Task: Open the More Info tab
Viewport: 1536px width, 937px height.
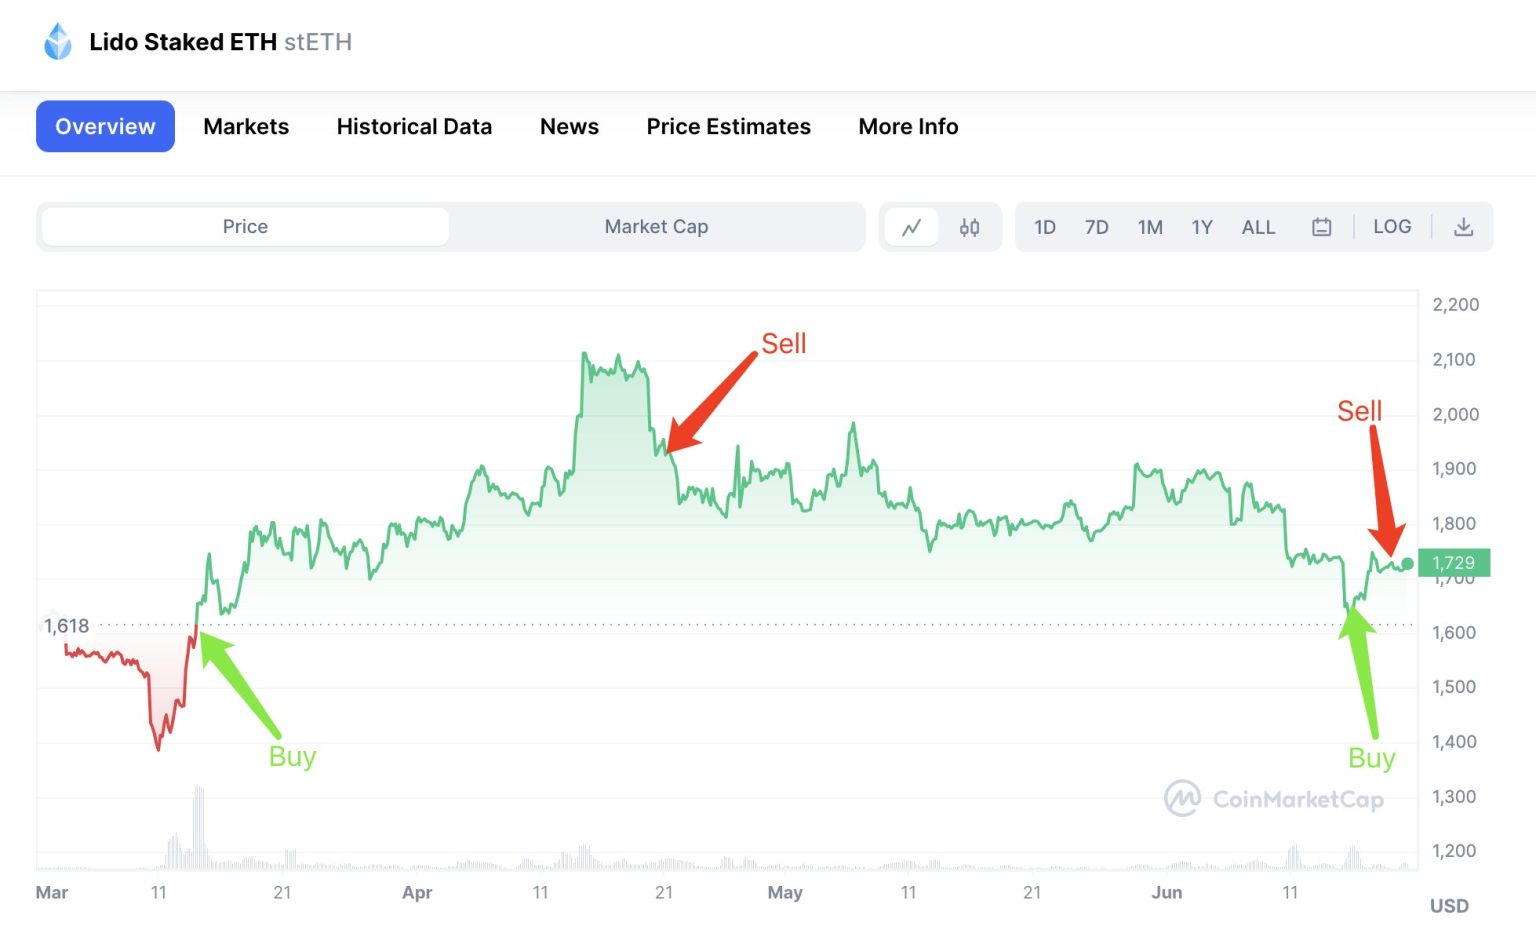Action: pos(907,126)
